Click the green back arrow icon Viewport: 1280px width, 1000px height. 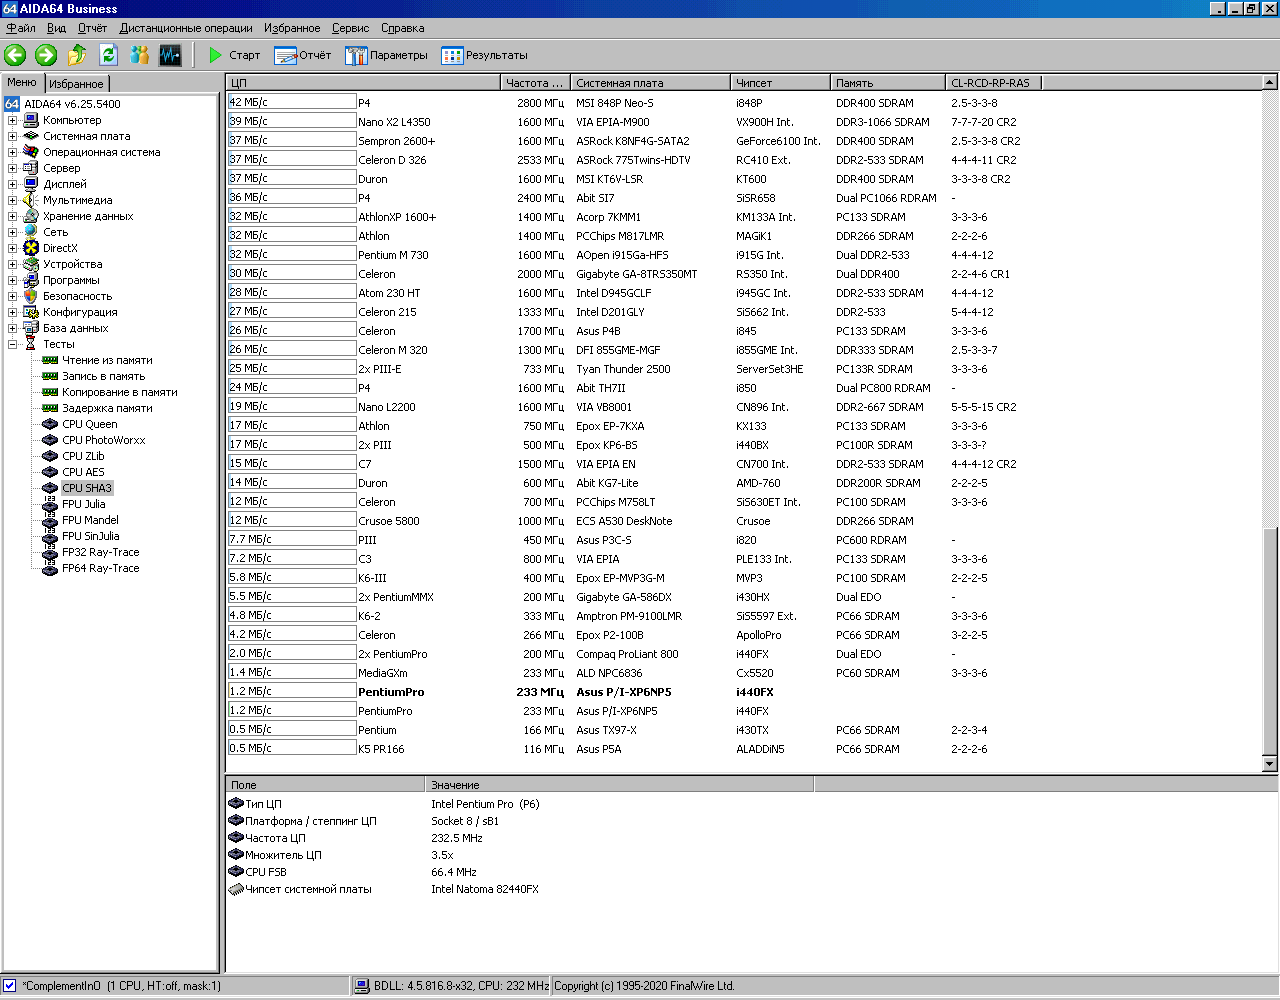point(15,55)
